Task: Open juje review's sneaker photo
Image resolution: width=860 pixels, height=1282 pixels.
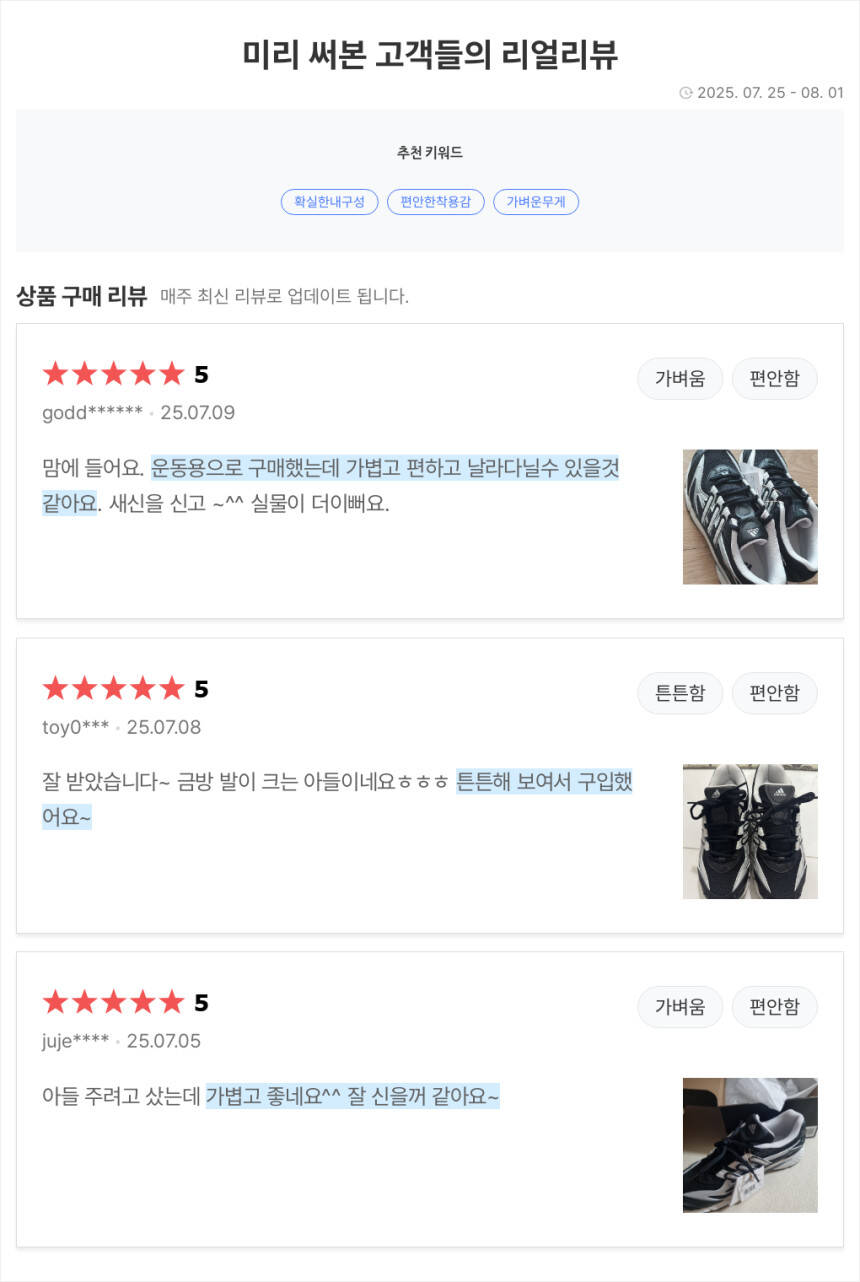Action: [x=750, y=1145]
